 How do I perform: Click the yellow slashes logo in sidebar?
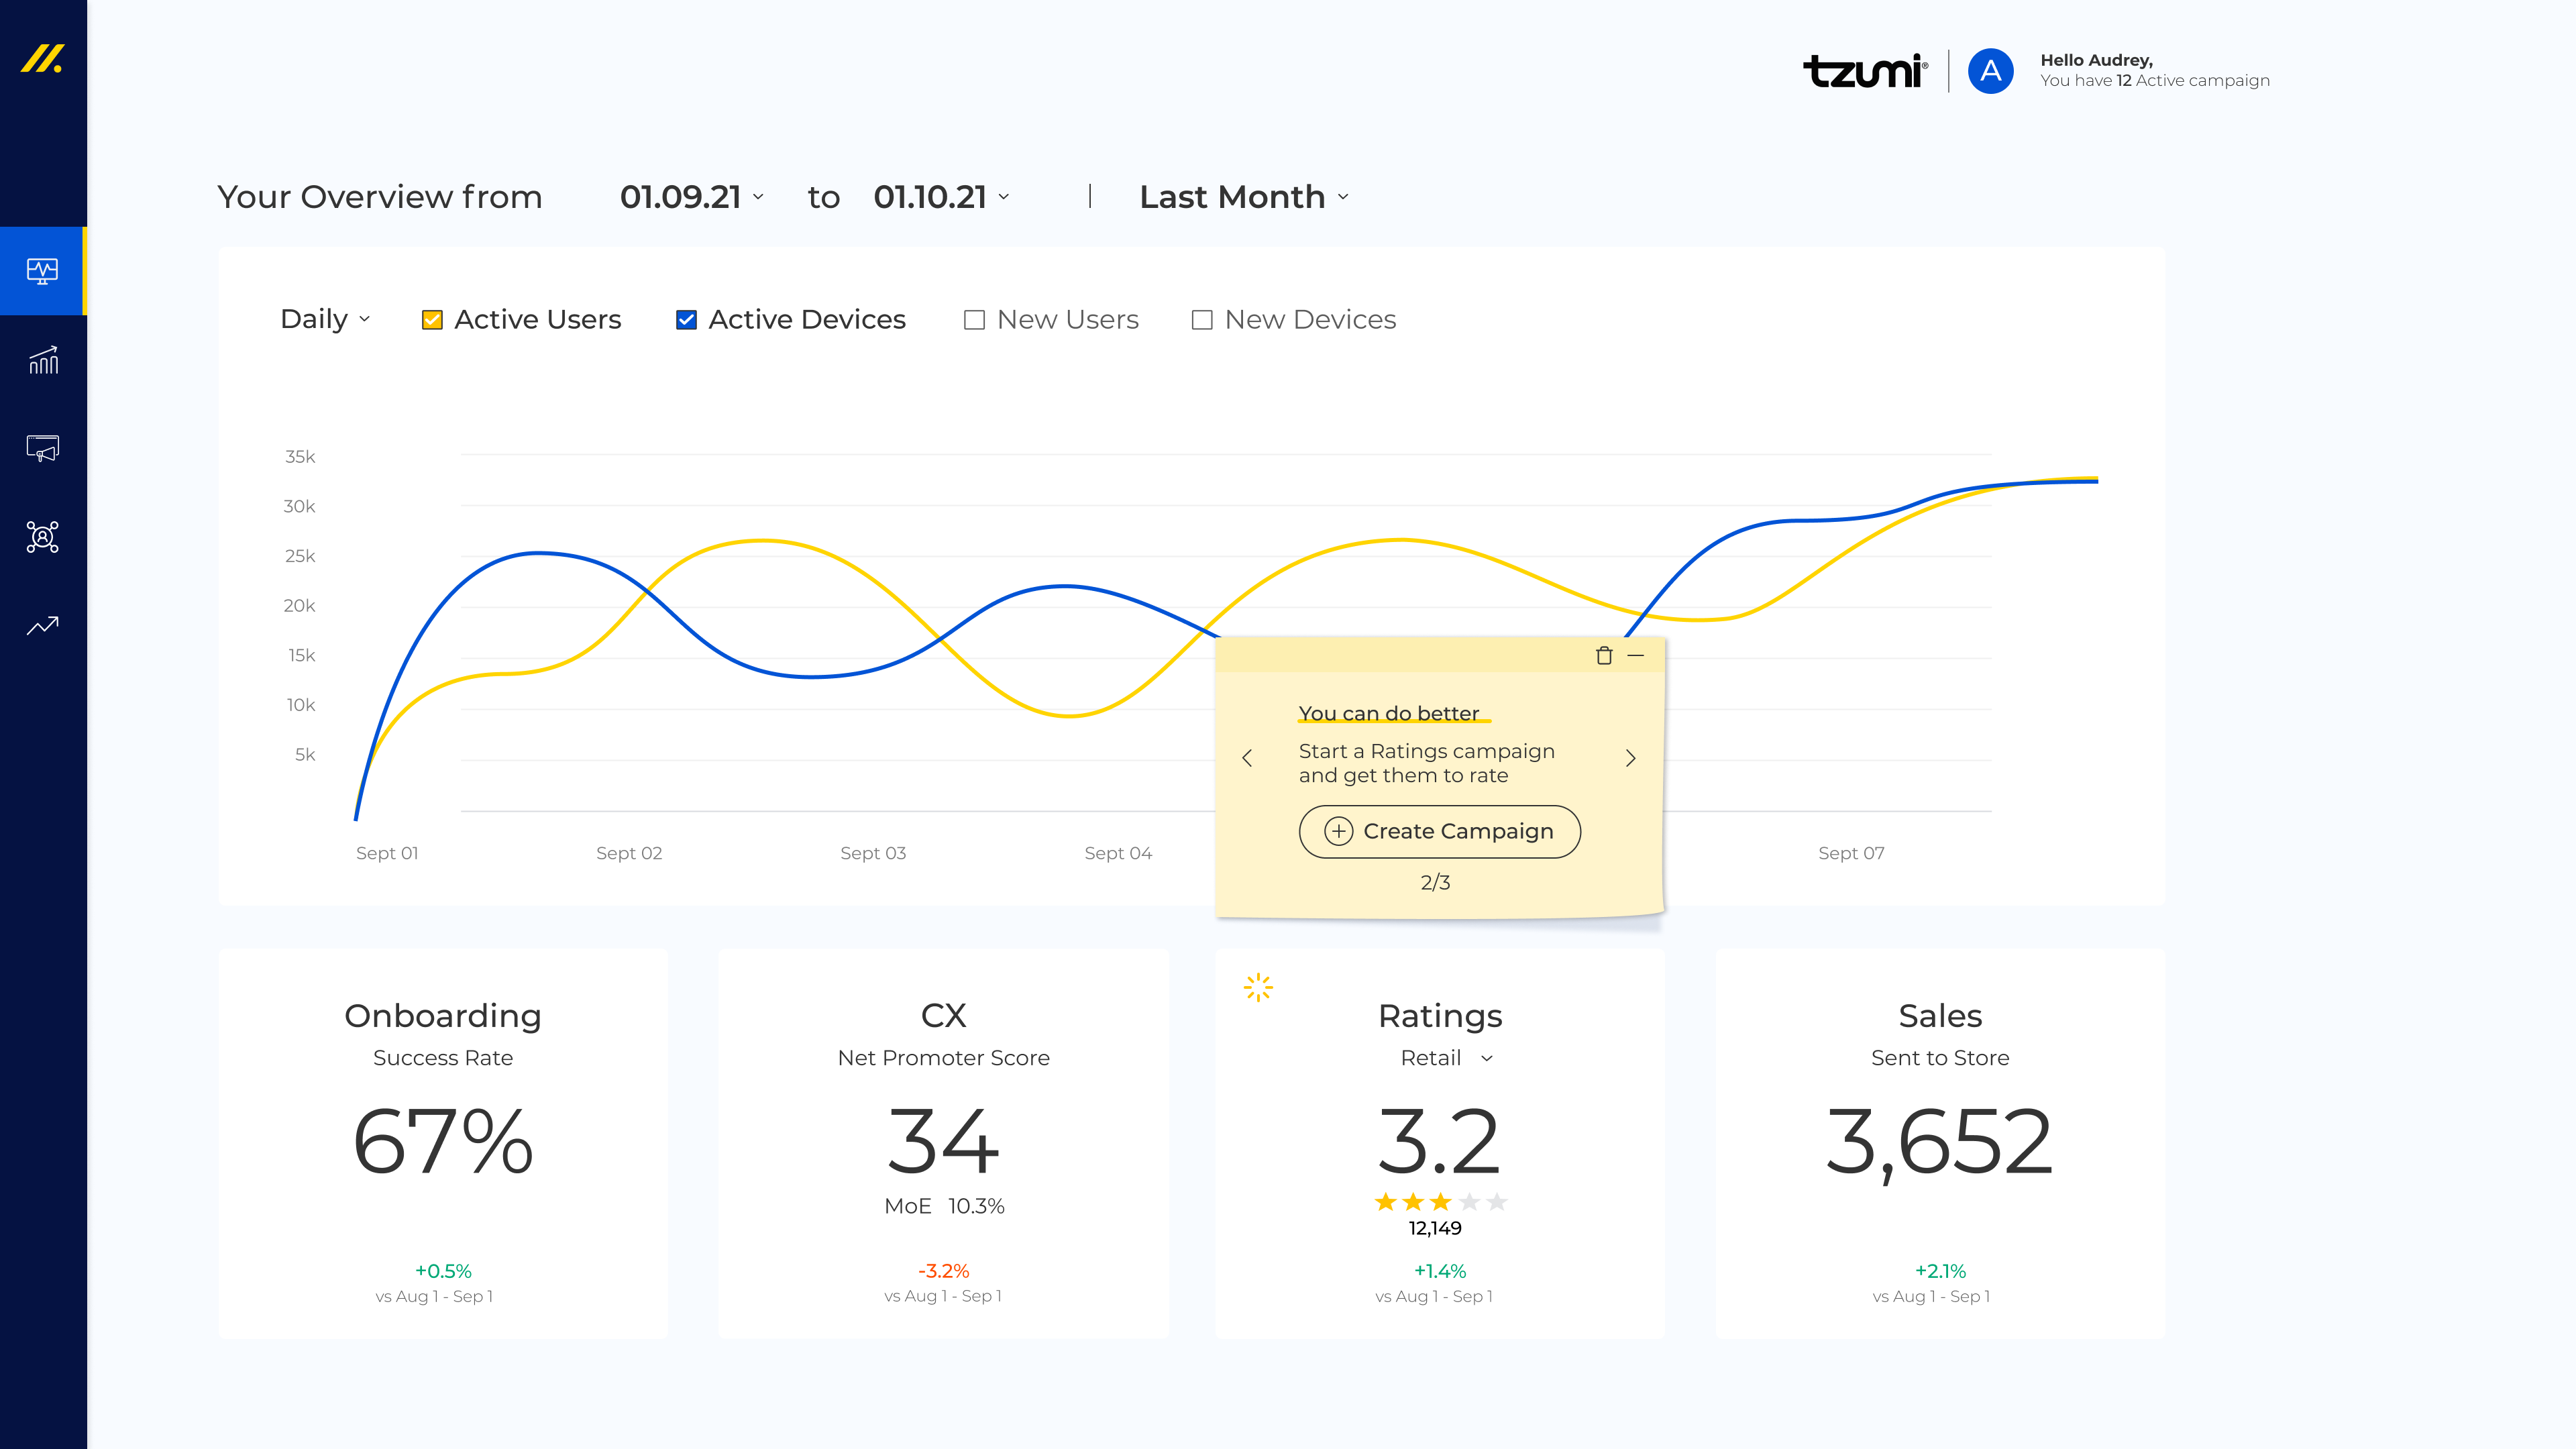pos(42,59)
